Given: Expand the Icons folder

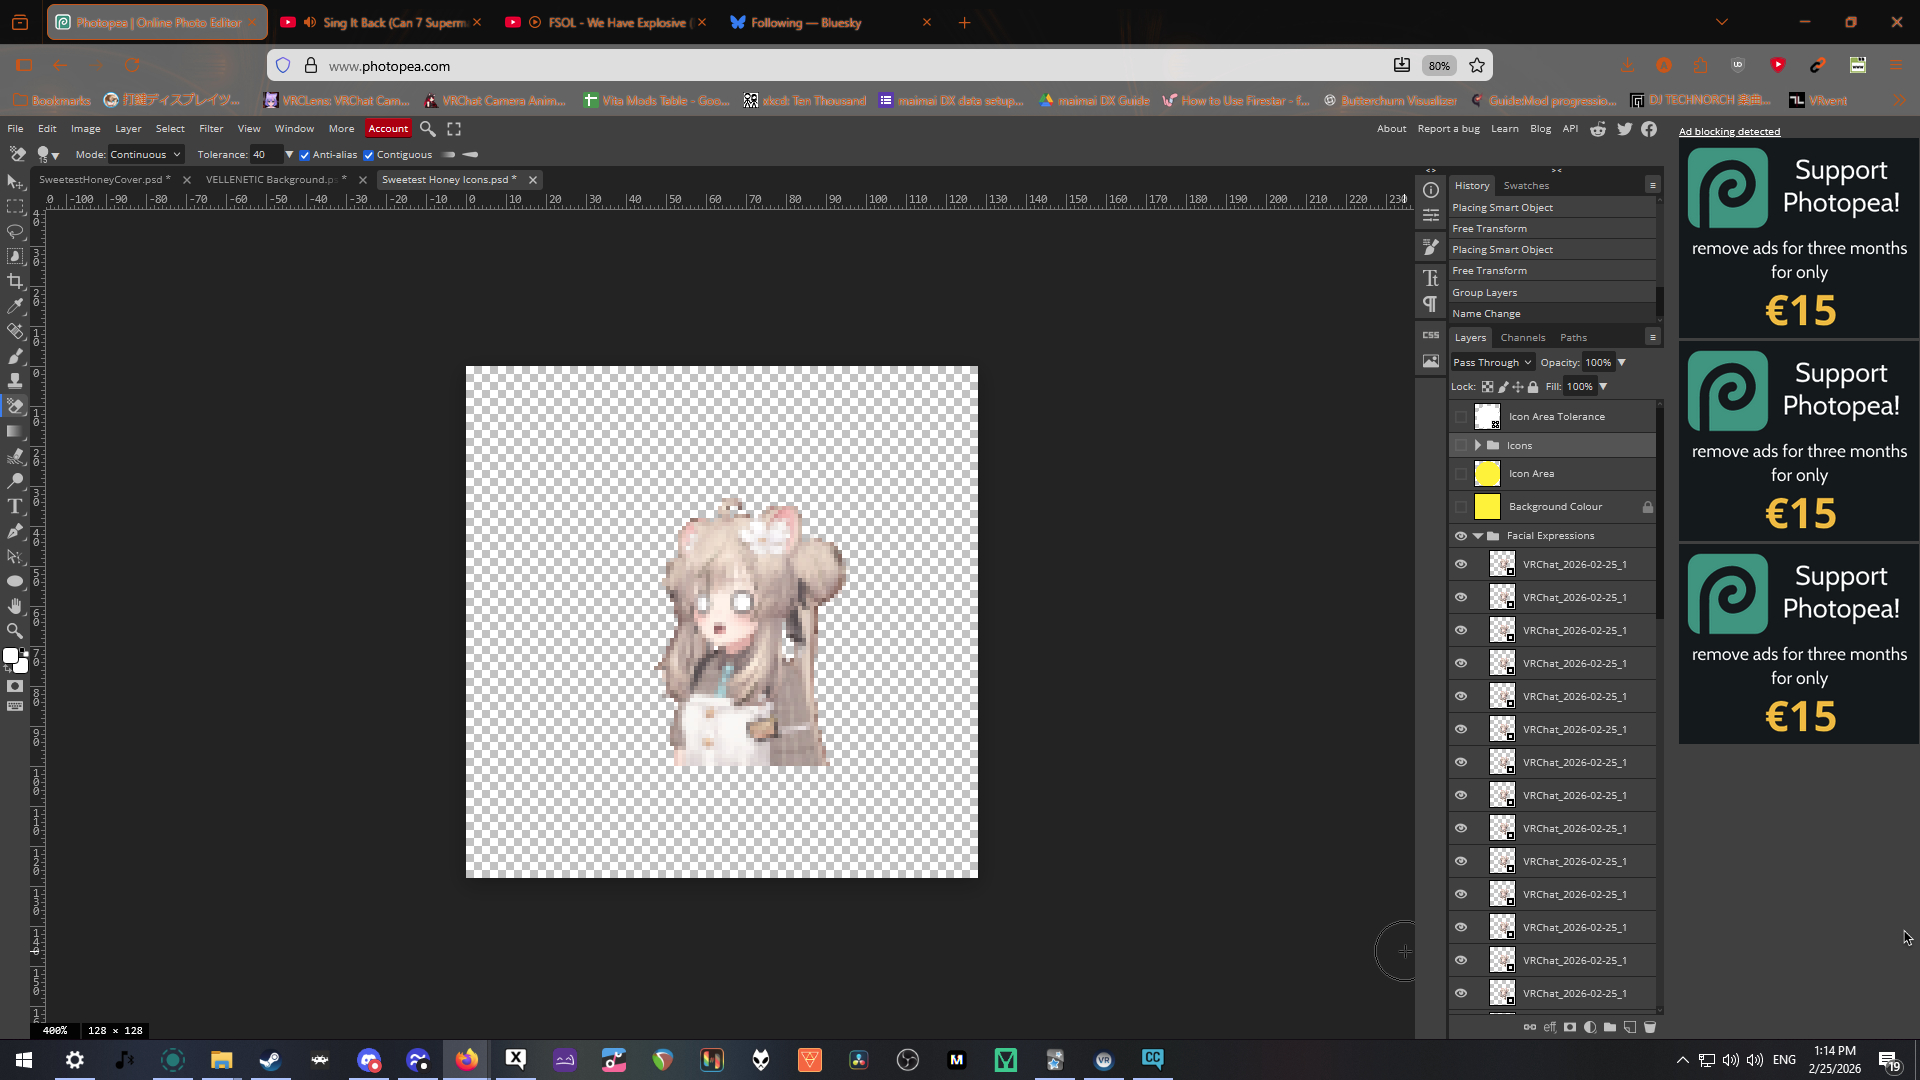Looking at the screenshot, I should (1478, 446).
